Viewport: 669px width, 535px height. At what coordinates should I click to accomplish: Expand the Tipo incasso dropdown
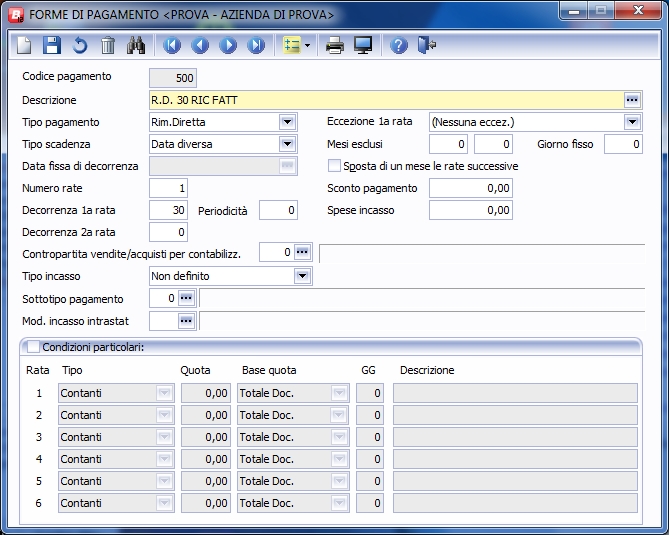(302, 276)
